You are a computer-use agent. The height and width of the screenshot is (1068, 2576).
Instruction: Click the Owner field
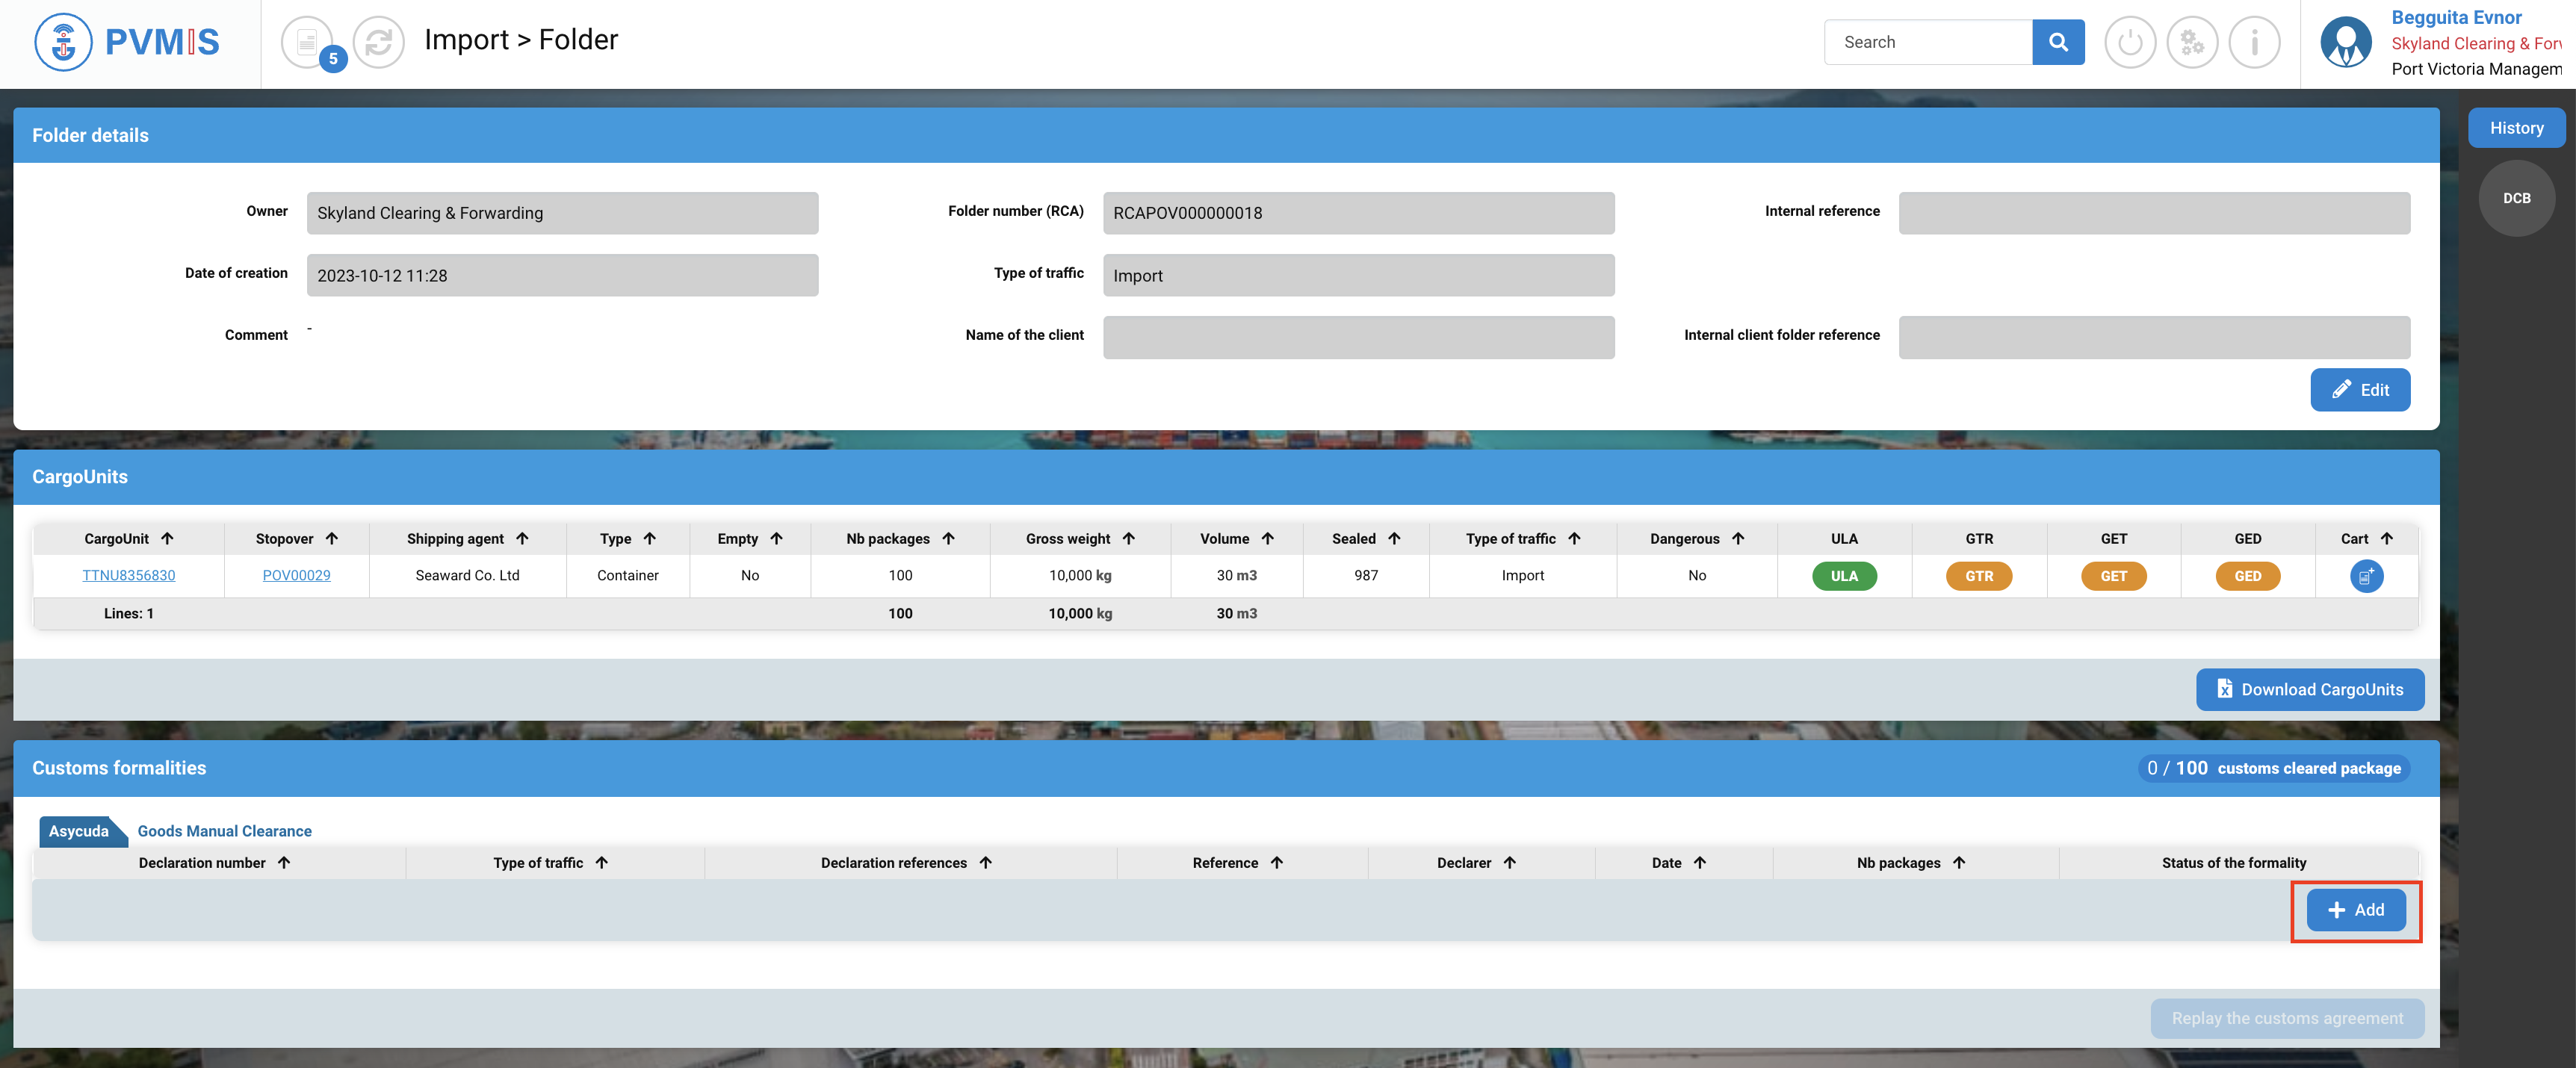562,213
